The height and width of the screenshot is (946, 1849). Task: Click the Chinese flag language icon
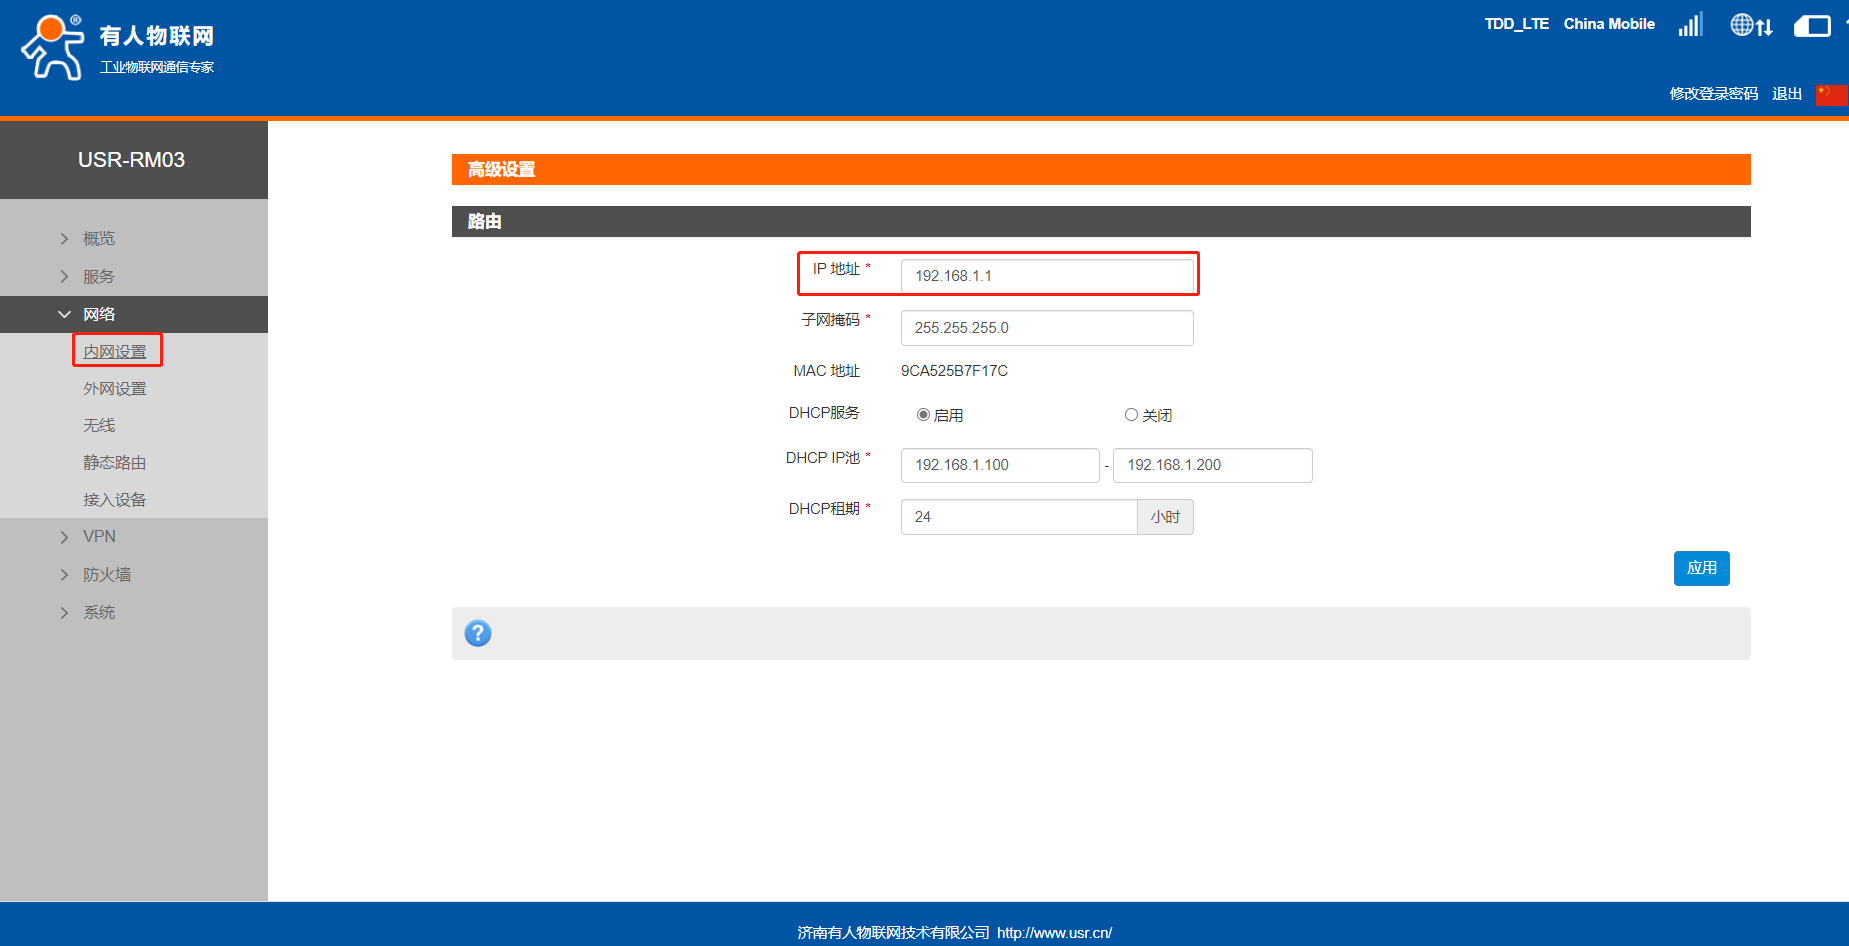[1830, 94]
